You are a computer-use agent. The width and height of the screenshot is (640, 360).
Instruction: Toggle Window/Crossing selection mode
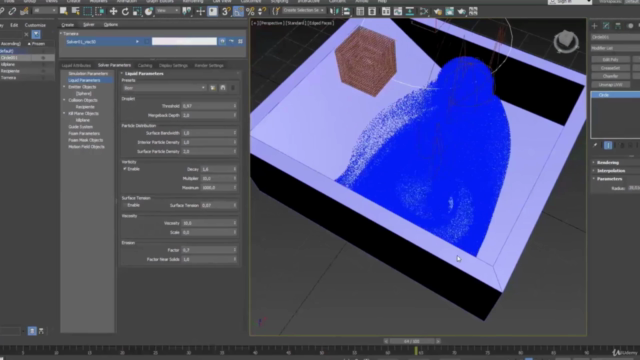(x=99, y=11)
